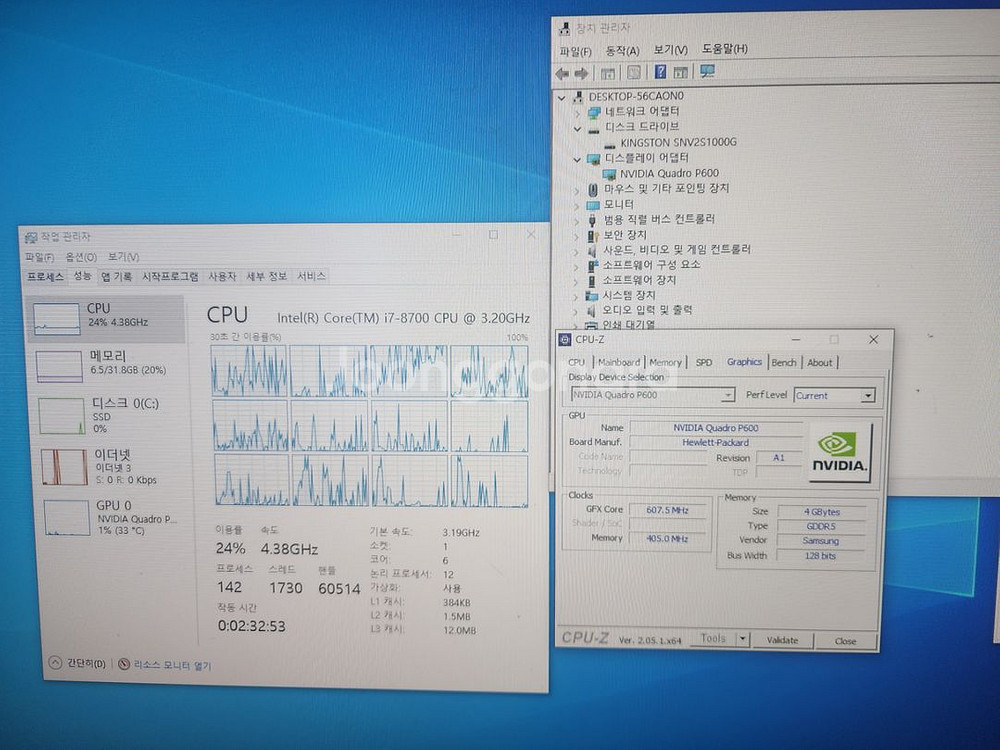Viewport: 1000px width, 750px height.
Task: Click the 시스템 장치 category icon
Action: coord(592,295)
